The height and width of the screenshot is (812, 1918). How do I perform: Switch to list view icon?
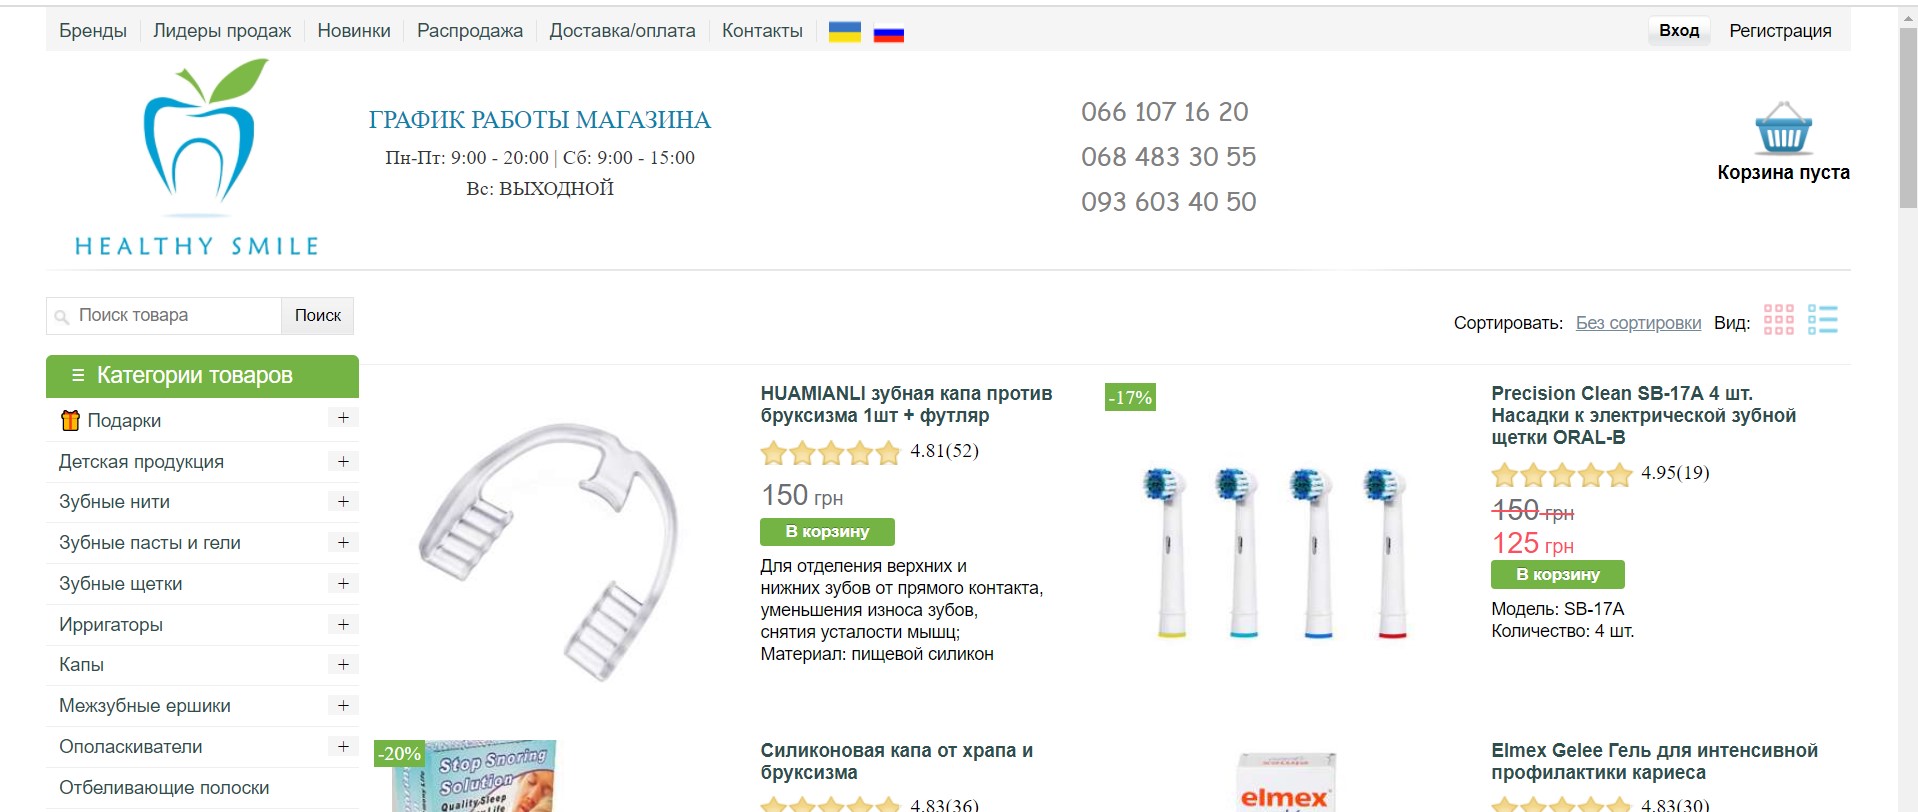pos(1822,320)
